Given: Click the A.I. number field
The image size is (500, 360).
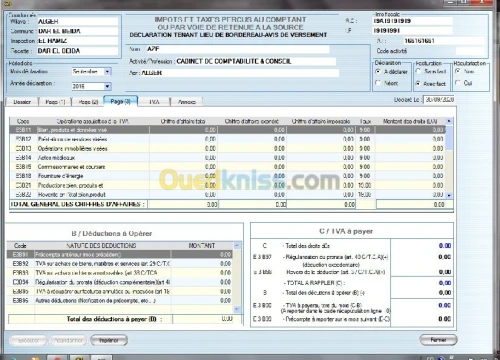Looking at the screenshot, I should [443, 41].
